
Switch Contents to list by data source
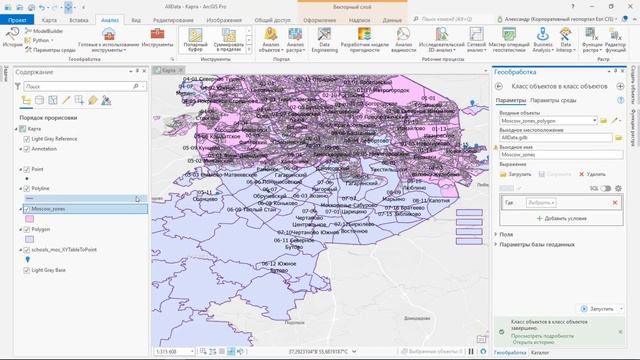[x=40, y=100]
